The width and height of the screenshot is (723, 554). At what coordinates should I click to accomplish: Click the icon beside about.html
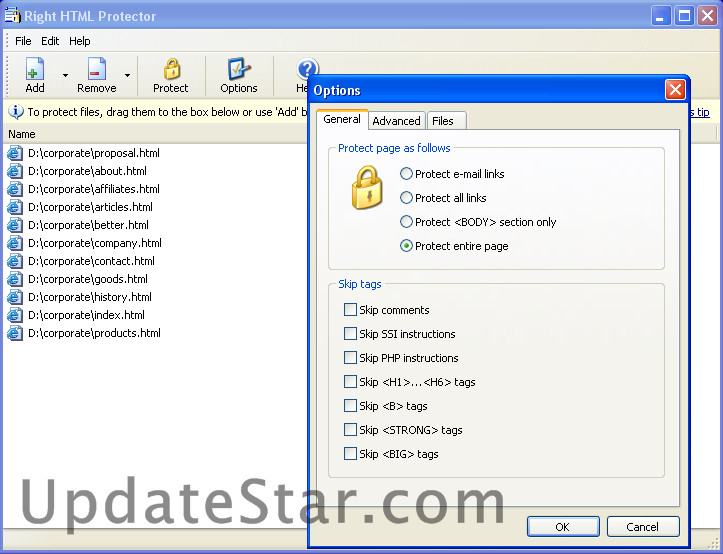[x=15, y=171]
